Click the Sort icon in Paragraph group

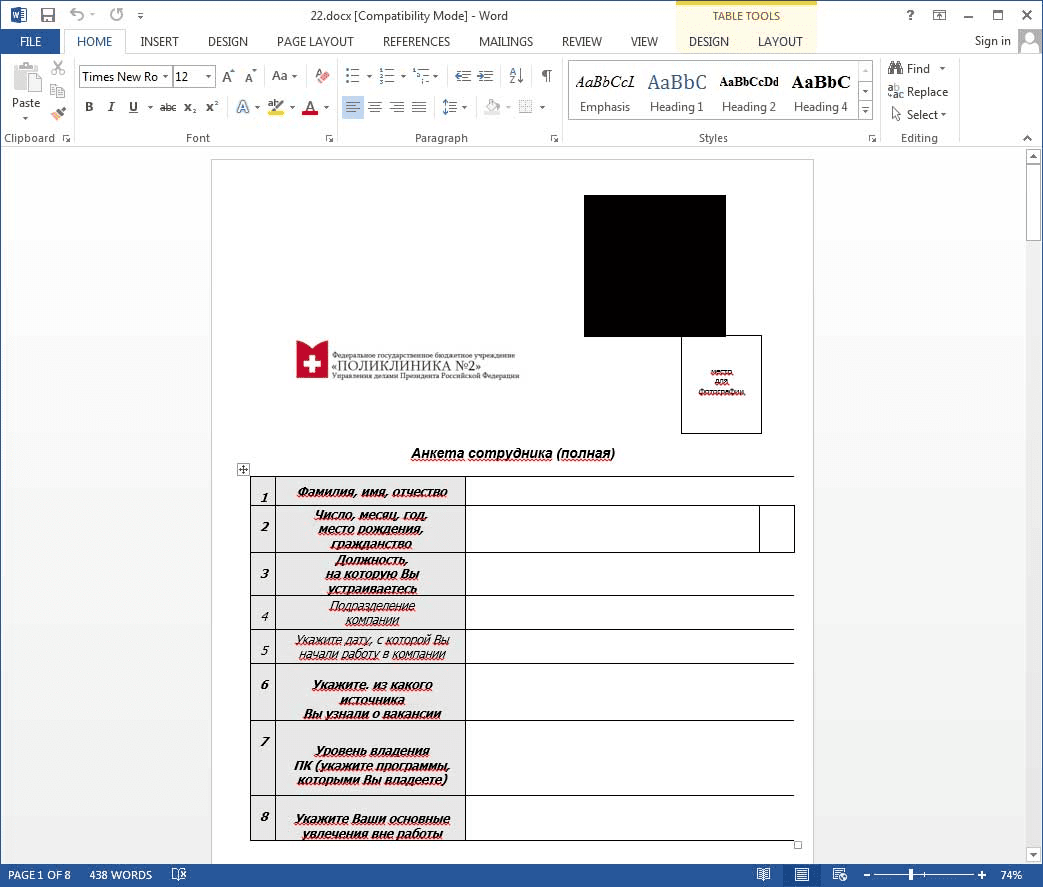[x=516, y=76]
